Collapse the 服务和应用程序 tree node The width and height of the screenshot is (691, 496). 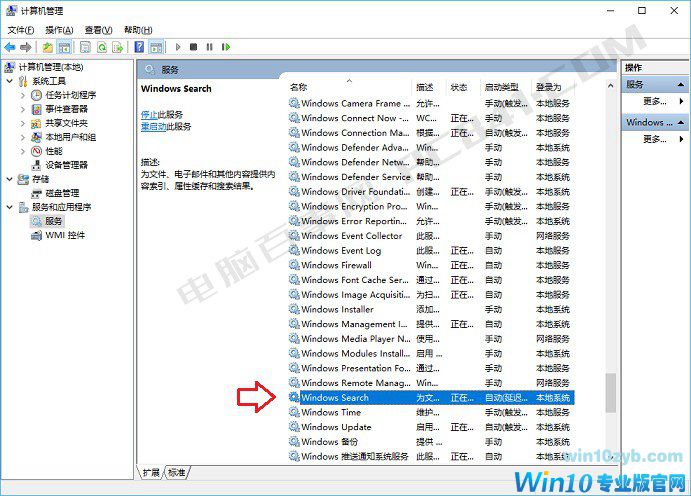click(x=9, y=207)
